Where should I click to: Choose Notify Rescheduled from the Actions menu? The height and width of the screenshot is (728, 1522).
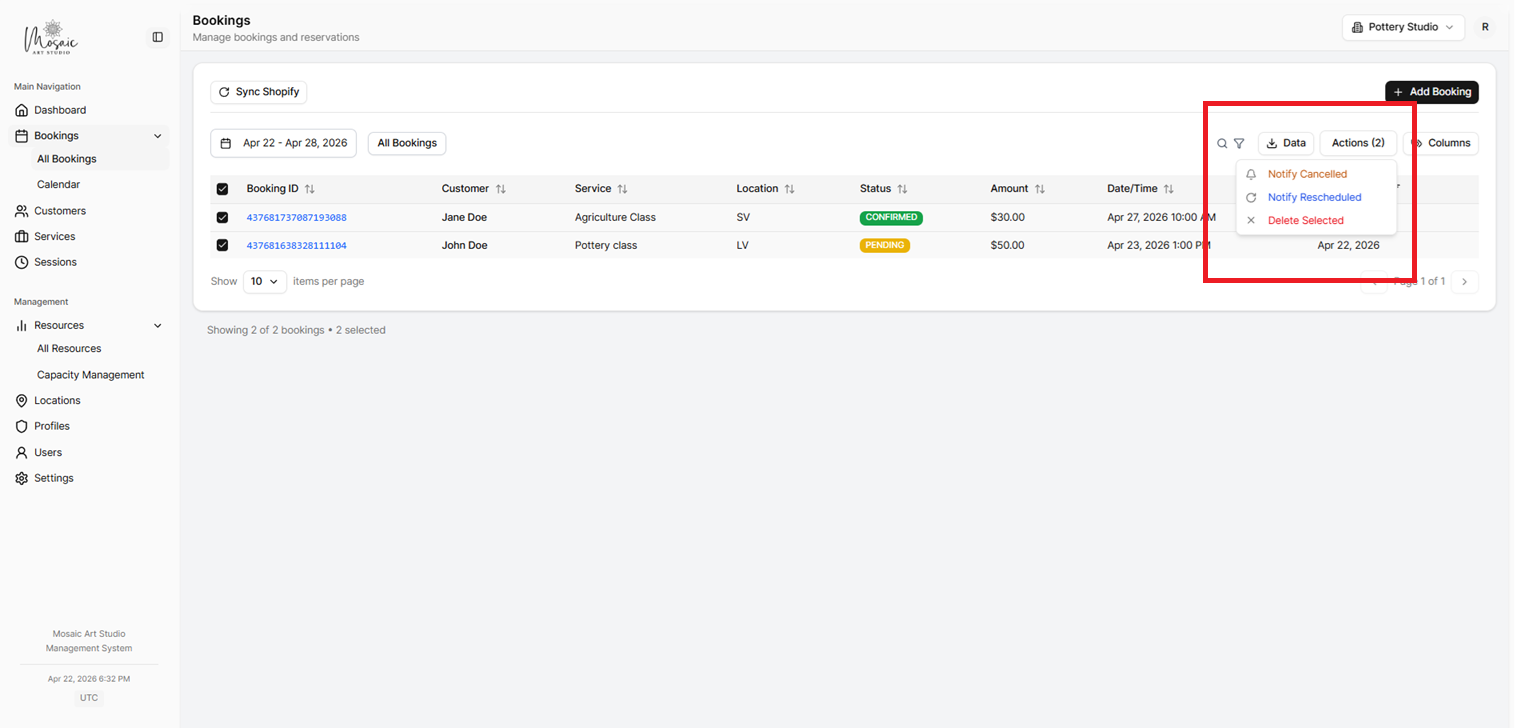(x=1315, y=197)
